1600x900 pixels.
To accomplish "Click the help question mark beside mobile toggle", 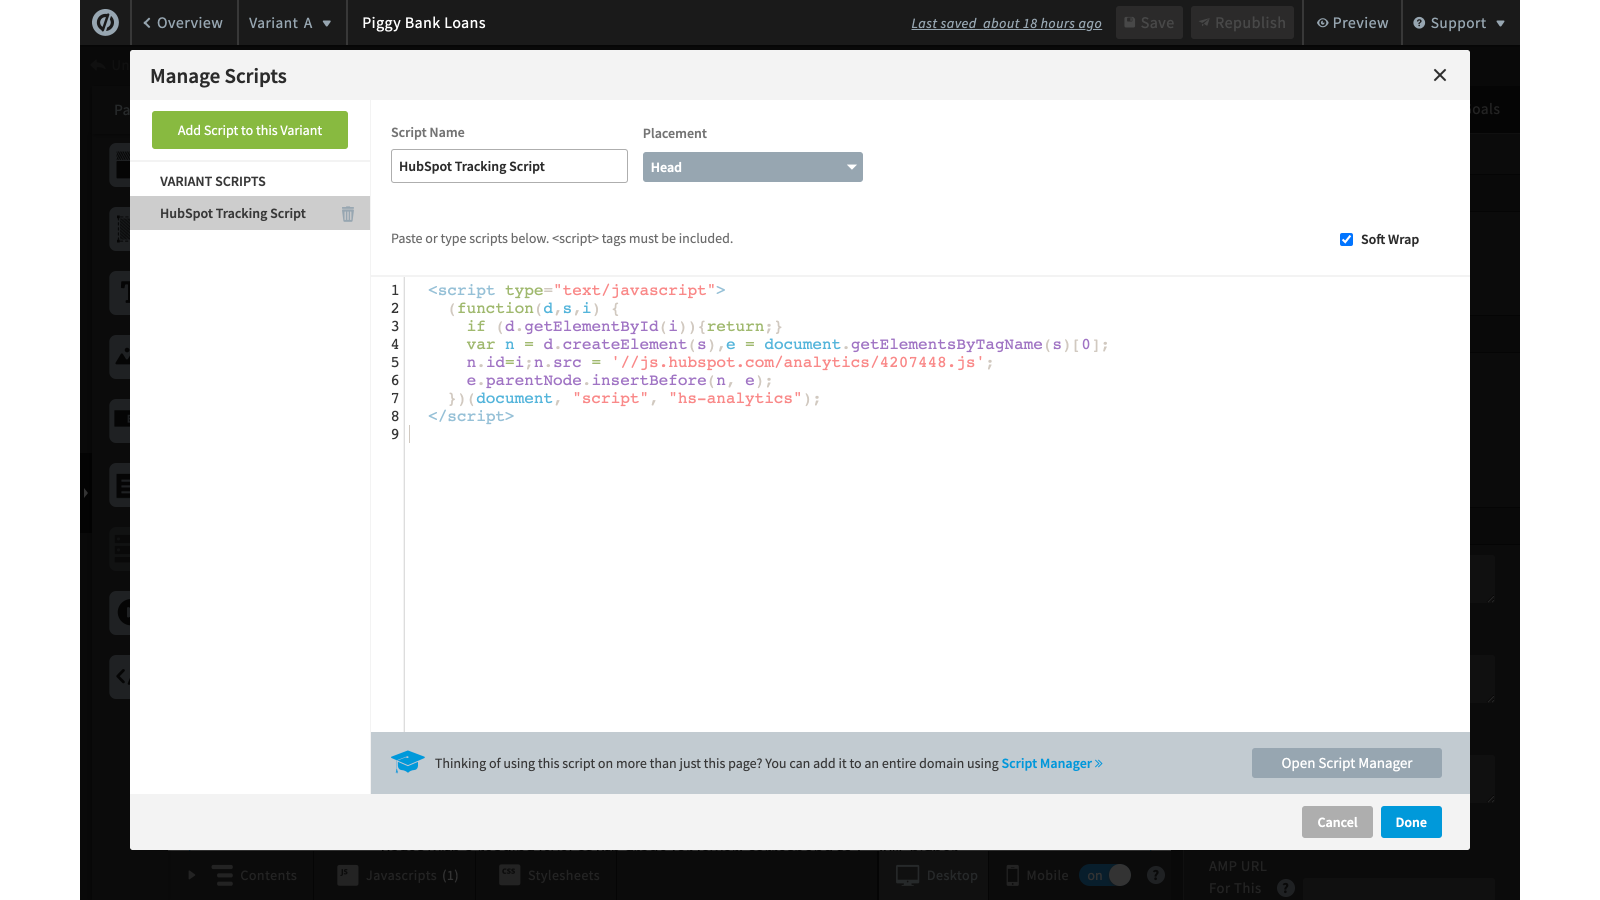I will coord(1156,875).
